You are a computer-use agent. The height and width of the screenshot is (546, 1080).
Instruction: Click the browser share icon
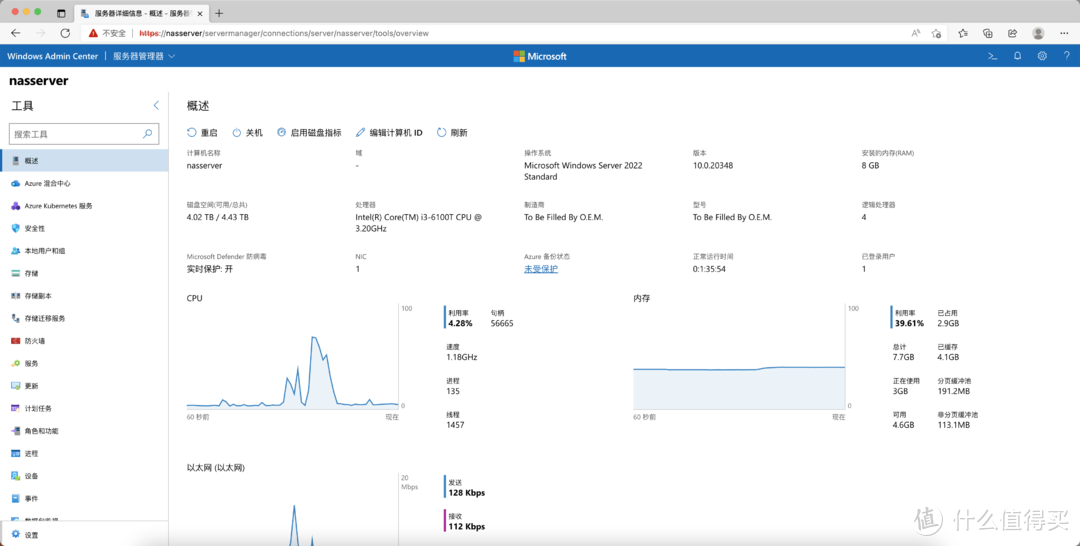(x=1012, y=33)
